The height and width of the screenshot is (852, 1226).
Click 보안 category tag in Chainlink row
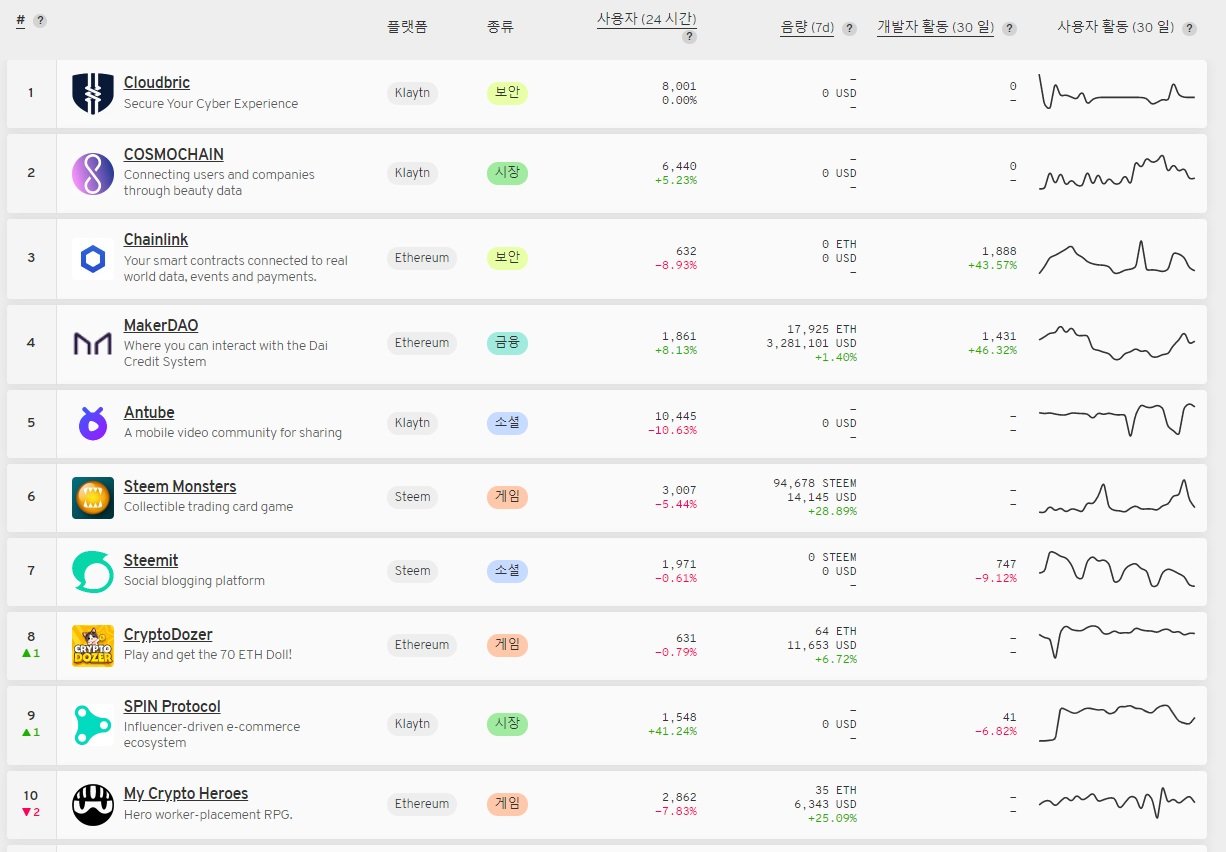tap(507, 258)
